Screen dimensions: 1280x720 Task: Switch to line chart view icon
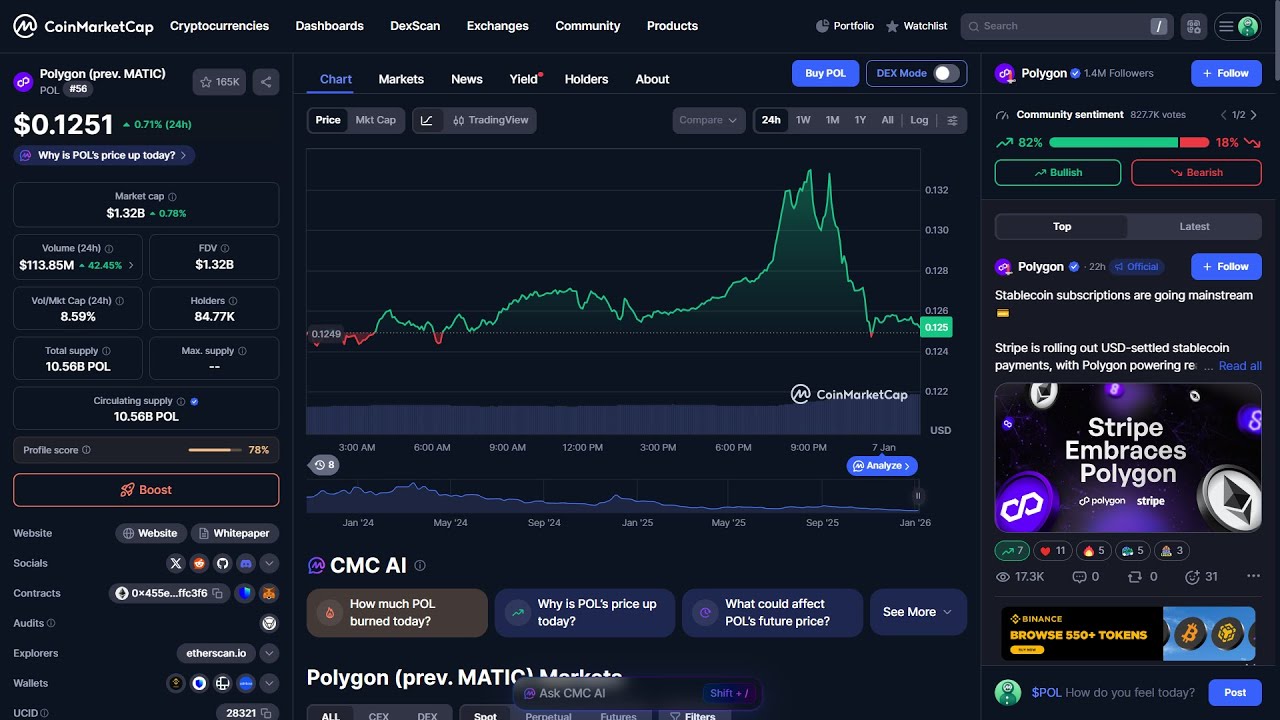tap(427, 120)
